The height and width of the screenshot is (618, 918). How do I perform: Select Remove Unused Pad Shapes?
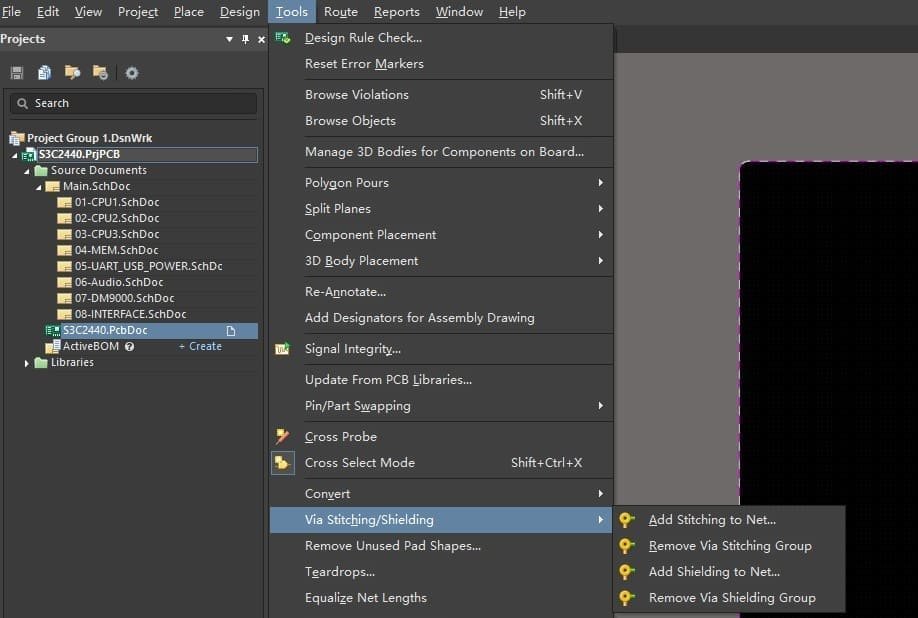click(441, 545)
